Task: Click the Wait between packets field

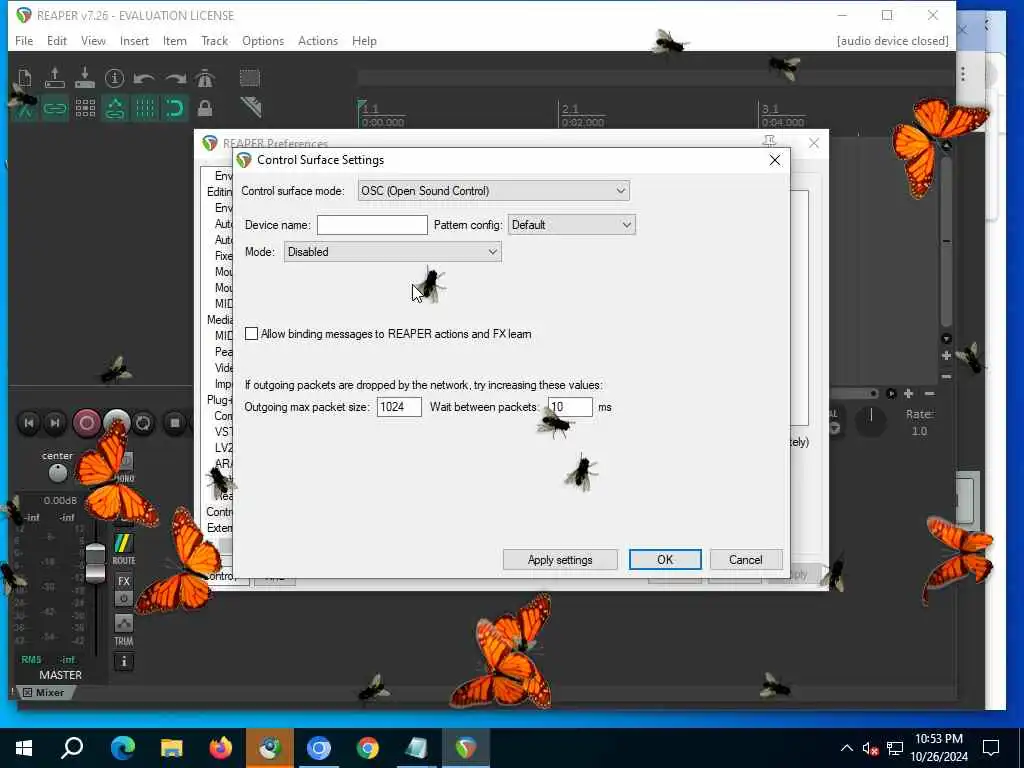Action: click(570, 407)
